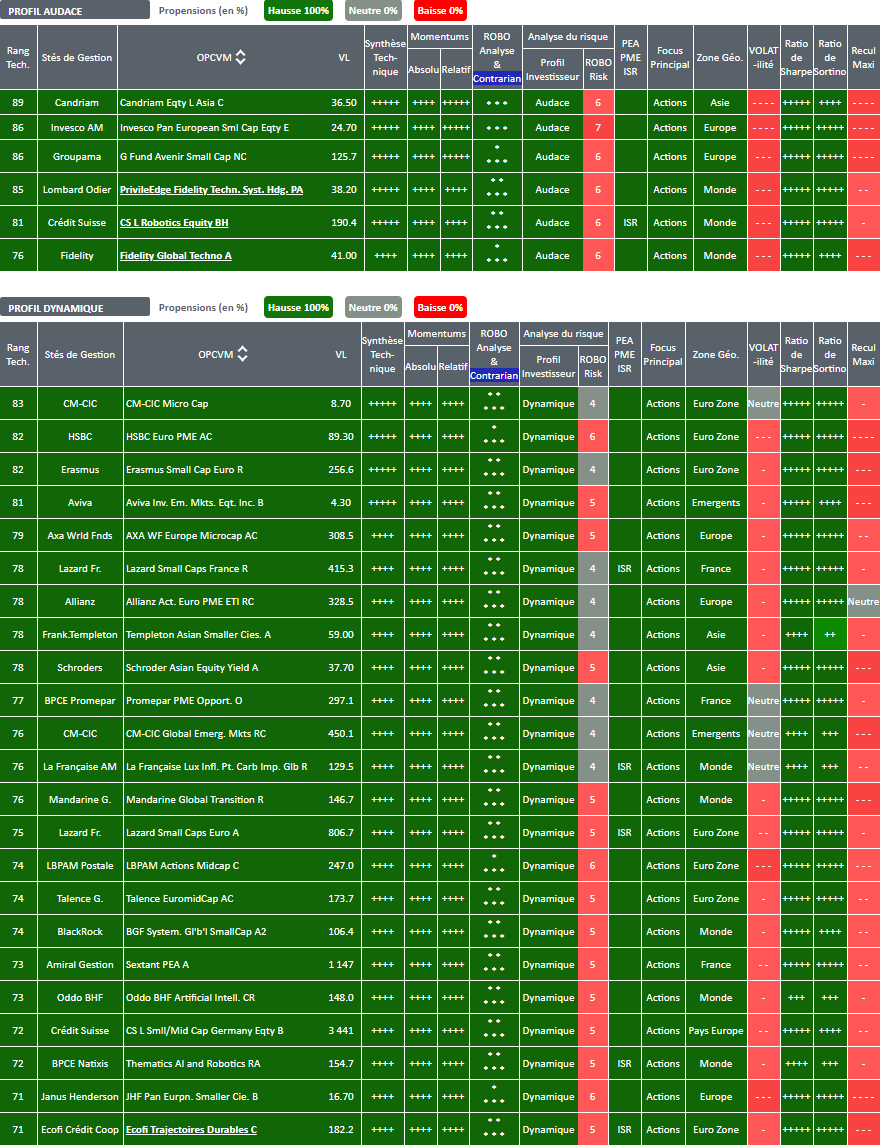Viewport: 880px width, 1147px height.
Task: Click Contrarian label in Profil Audace header
Action: (x=497, y=78)
